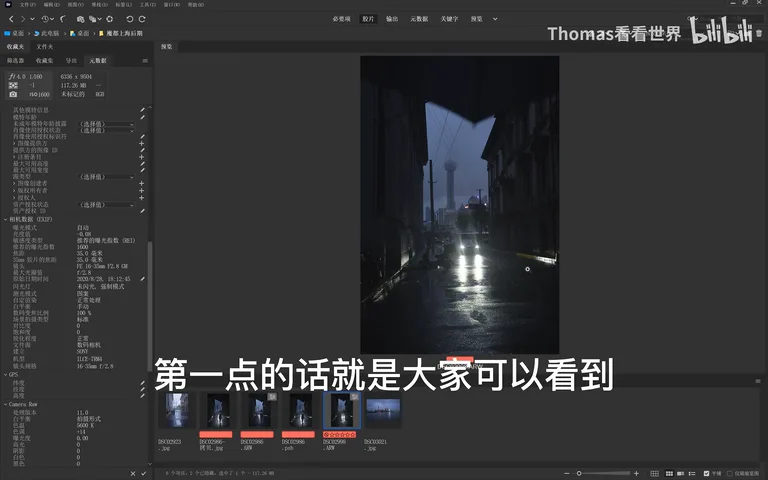Add entry with plus beside 版权所有者
768x480 pixels.
142,191
